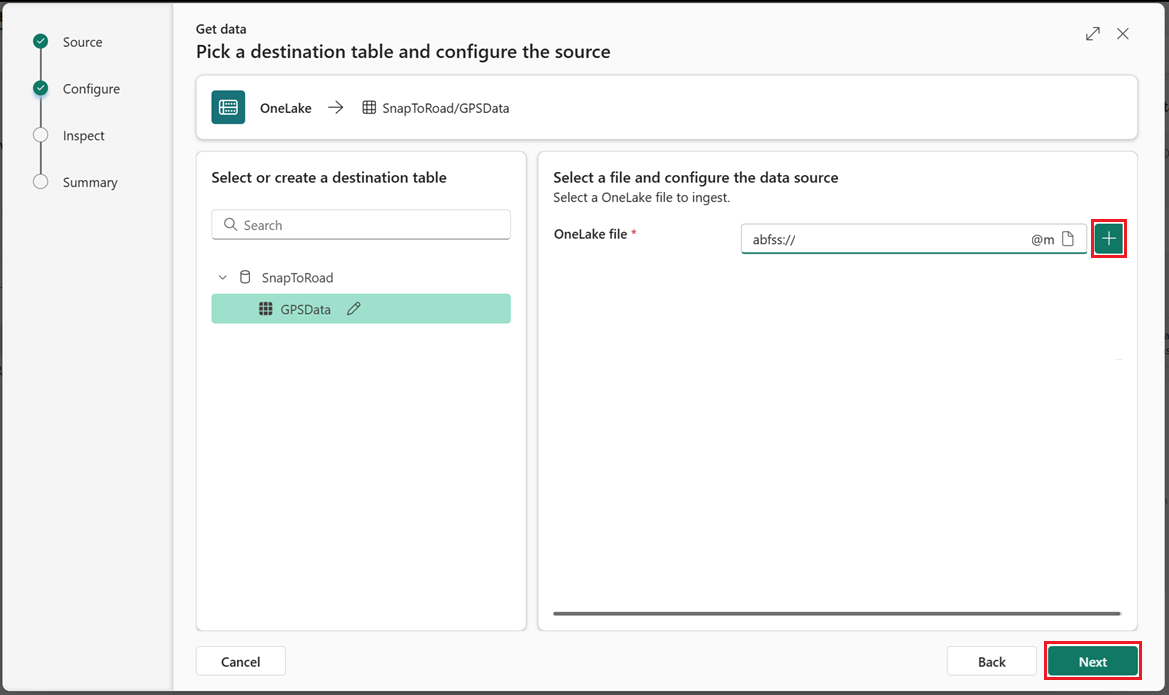1169x695 pixels.
Task: Select the SnapToRoad database label
Action: tap(297, 277)
